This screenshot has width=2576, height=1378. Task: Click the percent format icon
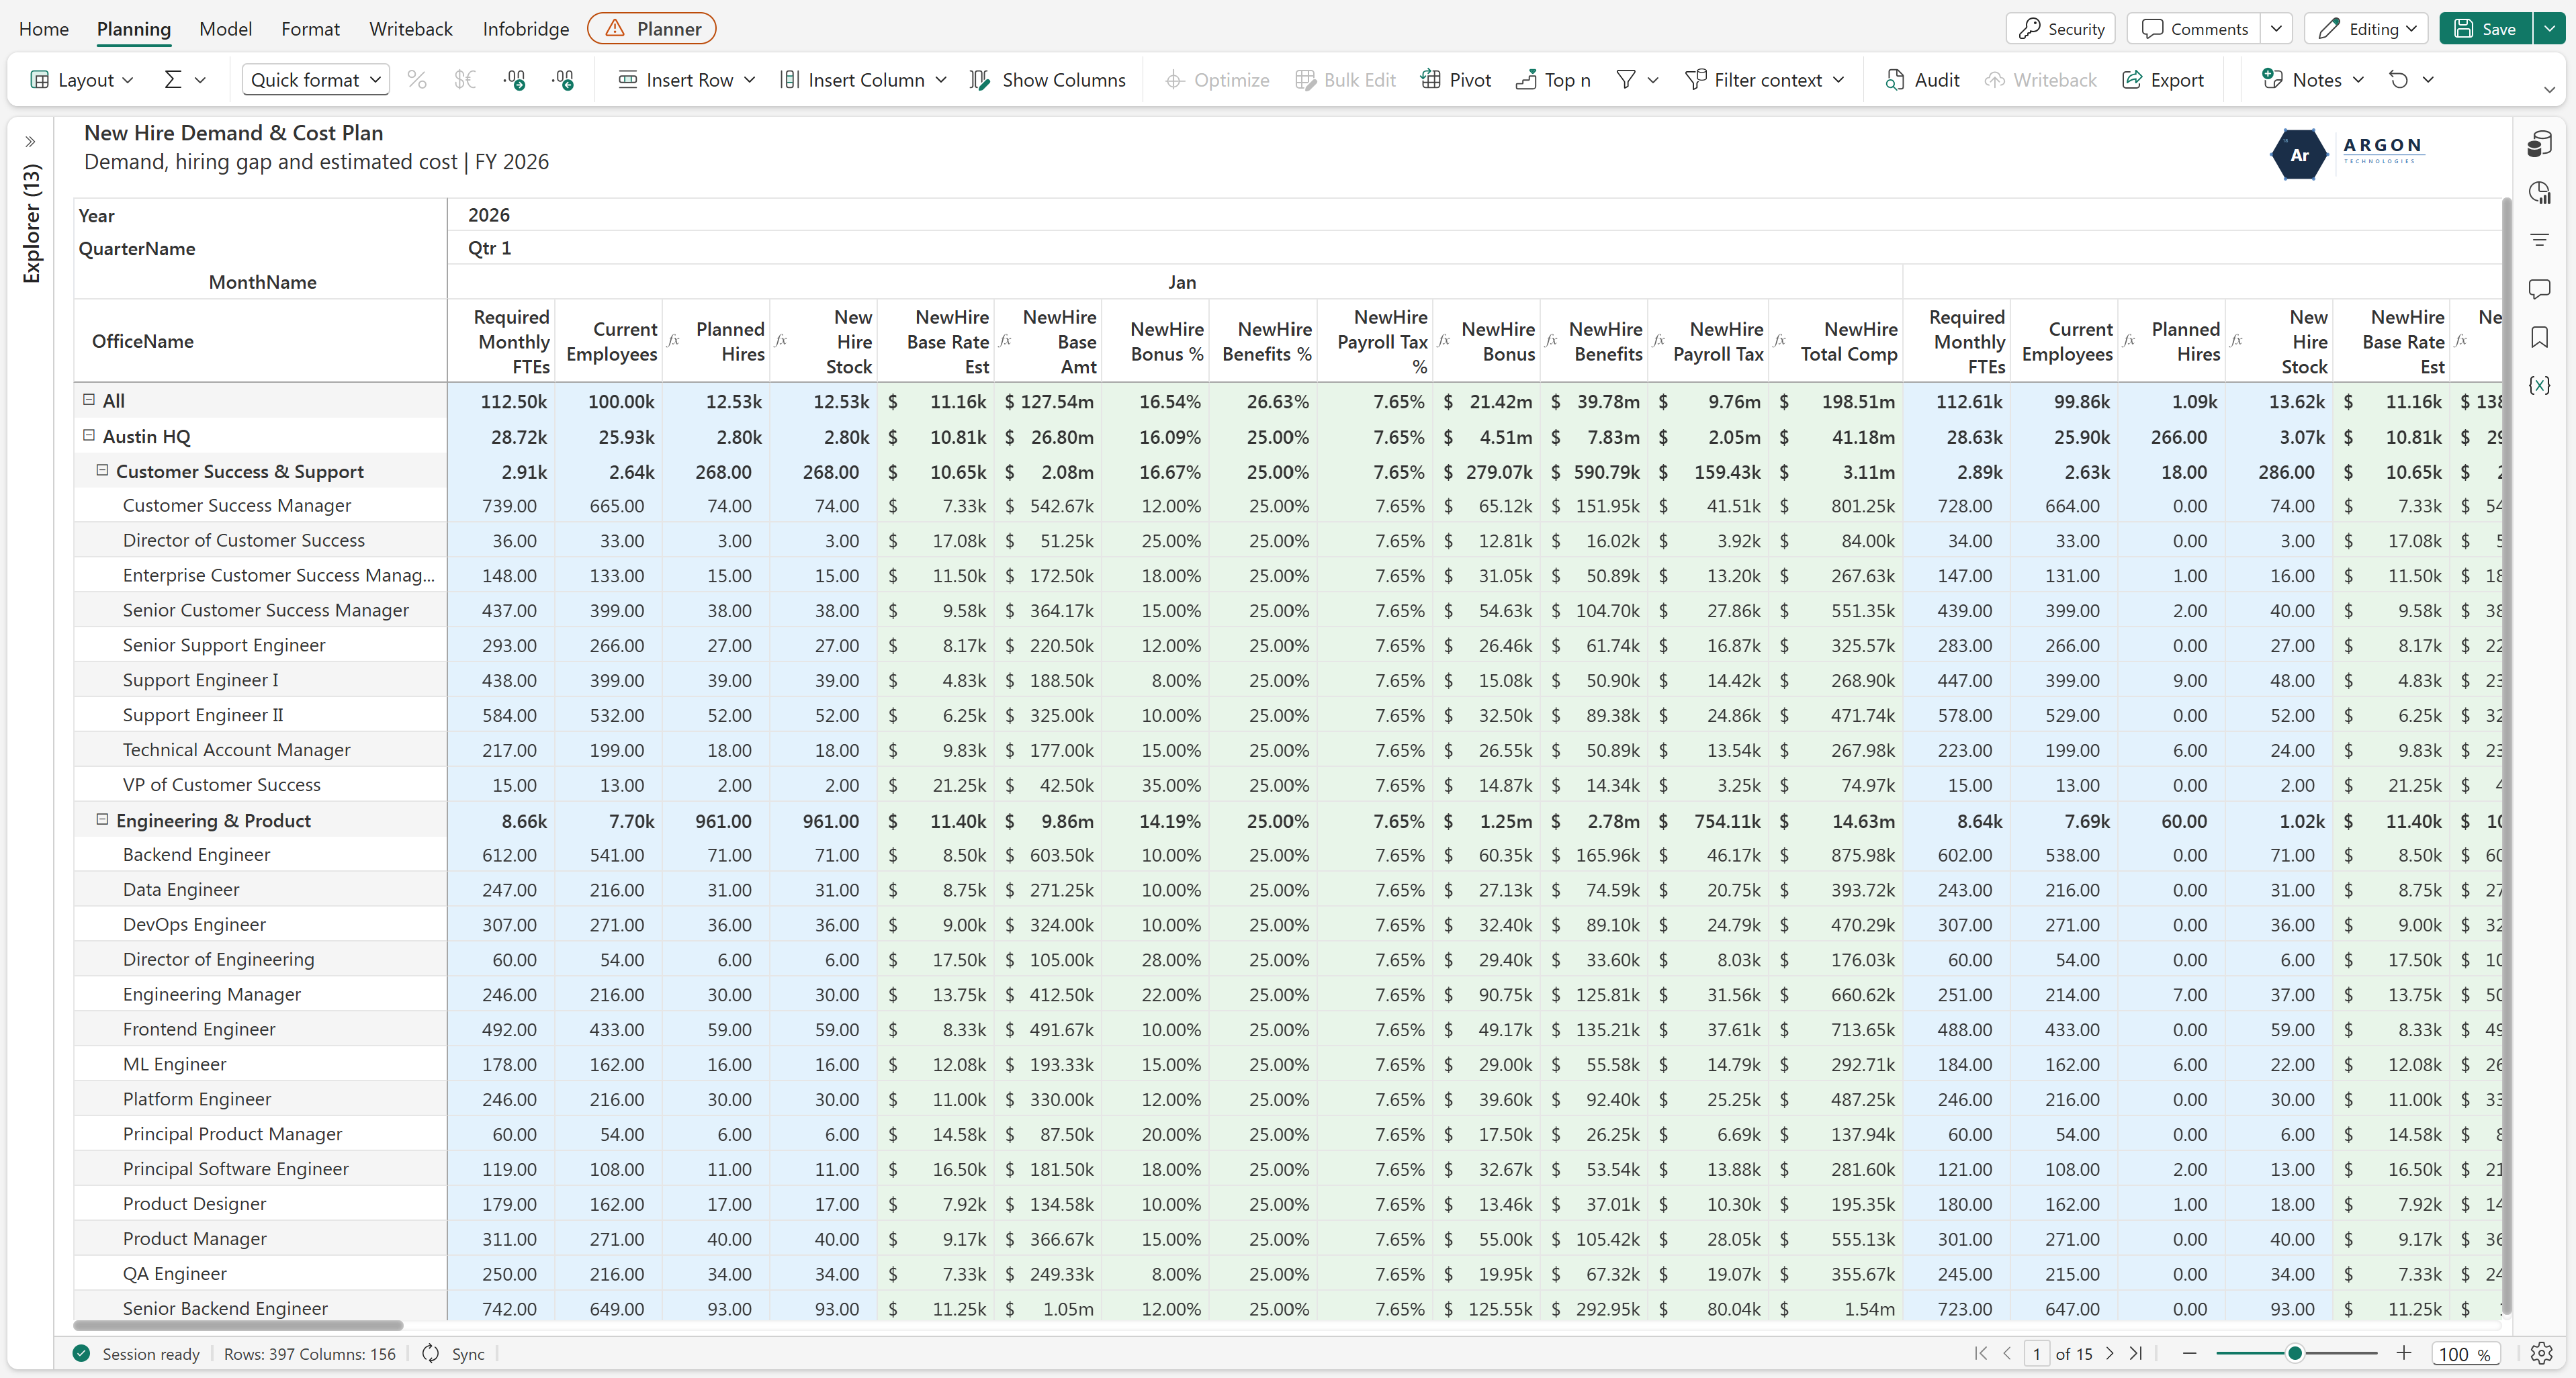point(417,80)
